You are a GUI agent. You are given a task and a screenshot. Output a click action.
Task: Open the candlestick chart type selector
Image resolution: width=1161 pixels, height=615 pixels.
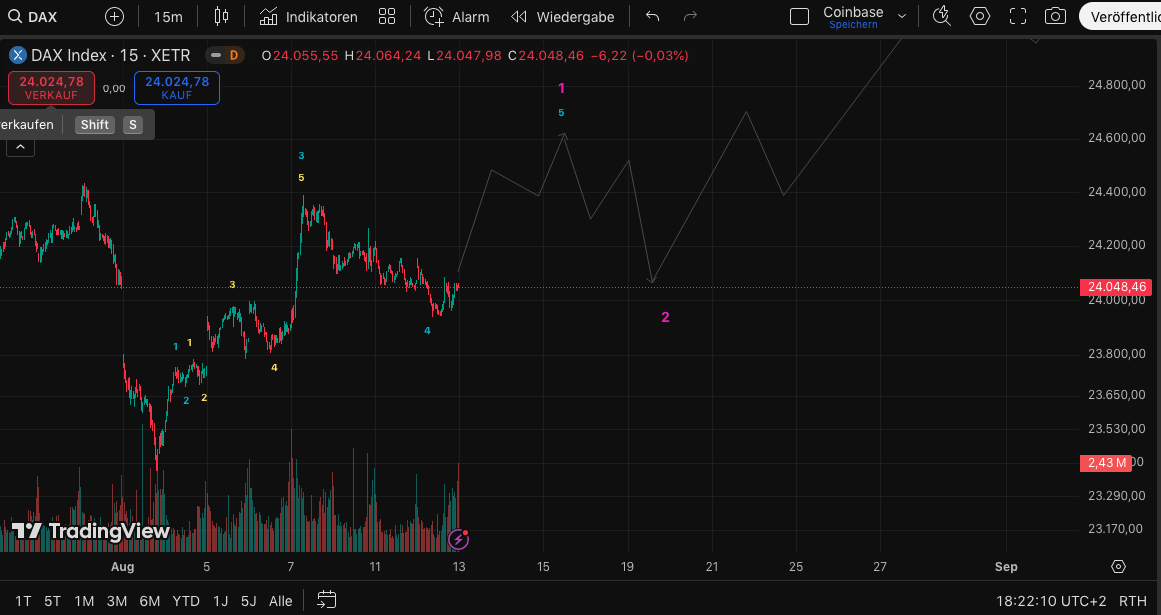[x=221, y=17]
